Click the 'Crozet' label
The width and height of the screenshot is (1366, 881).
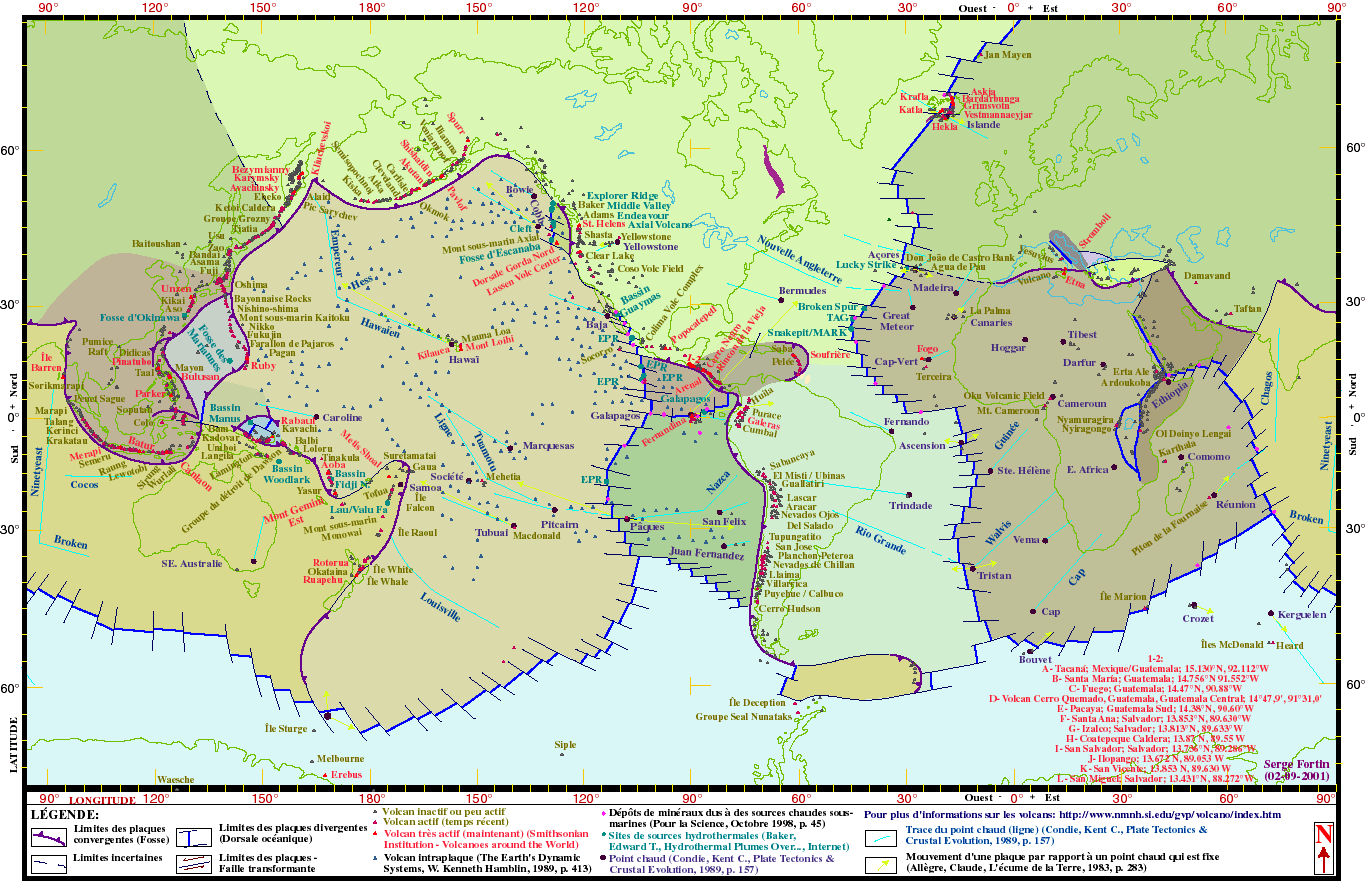pyautogui.click(x=1198, y=619)
